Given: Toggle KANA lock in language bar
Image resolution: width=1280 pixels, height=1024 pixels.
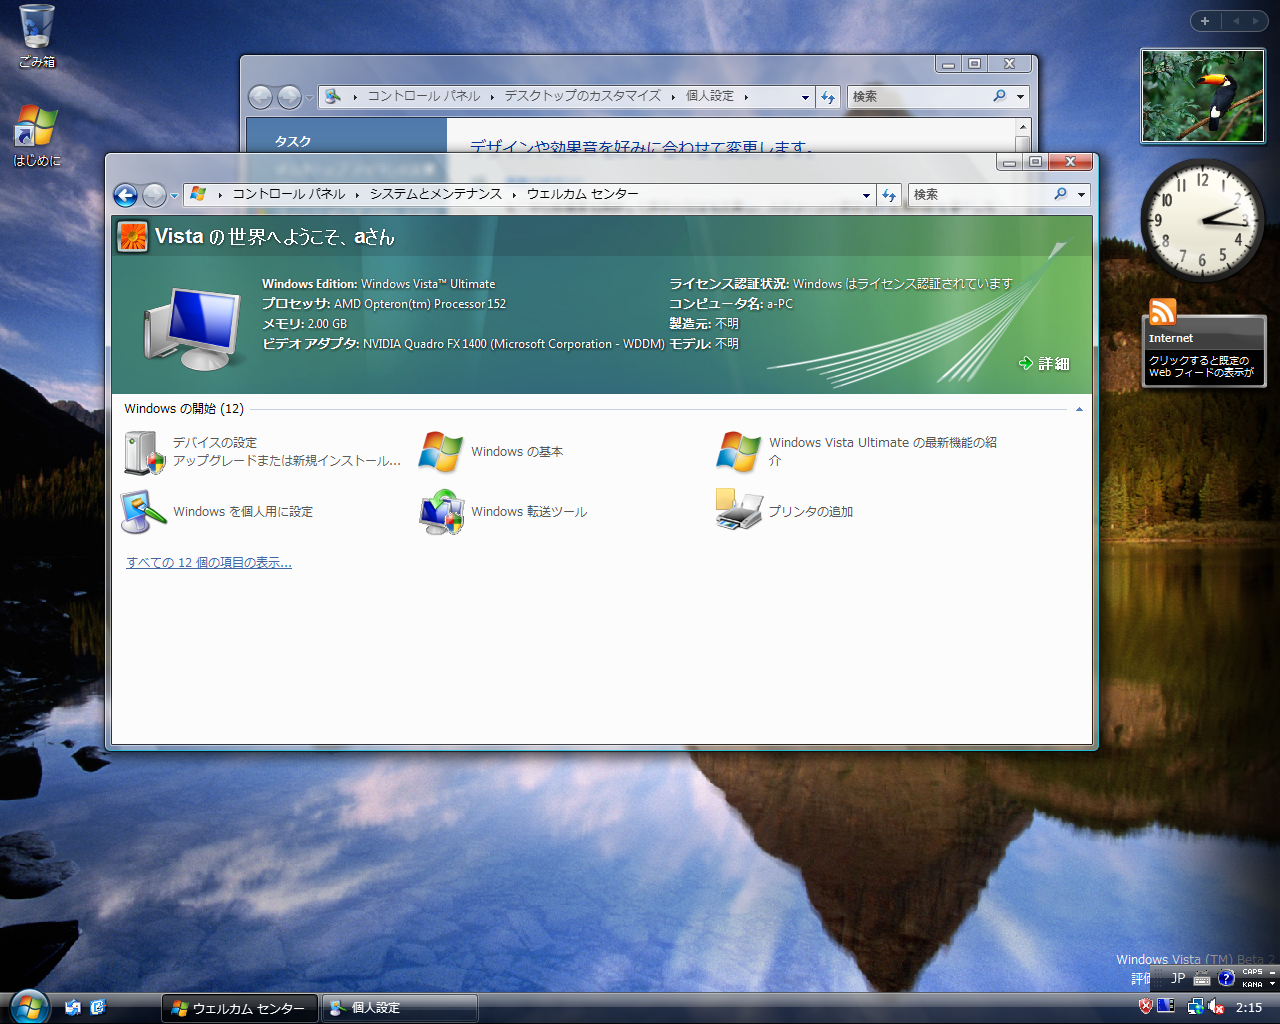Looking at the screenshot, I should coord(1252,984).
